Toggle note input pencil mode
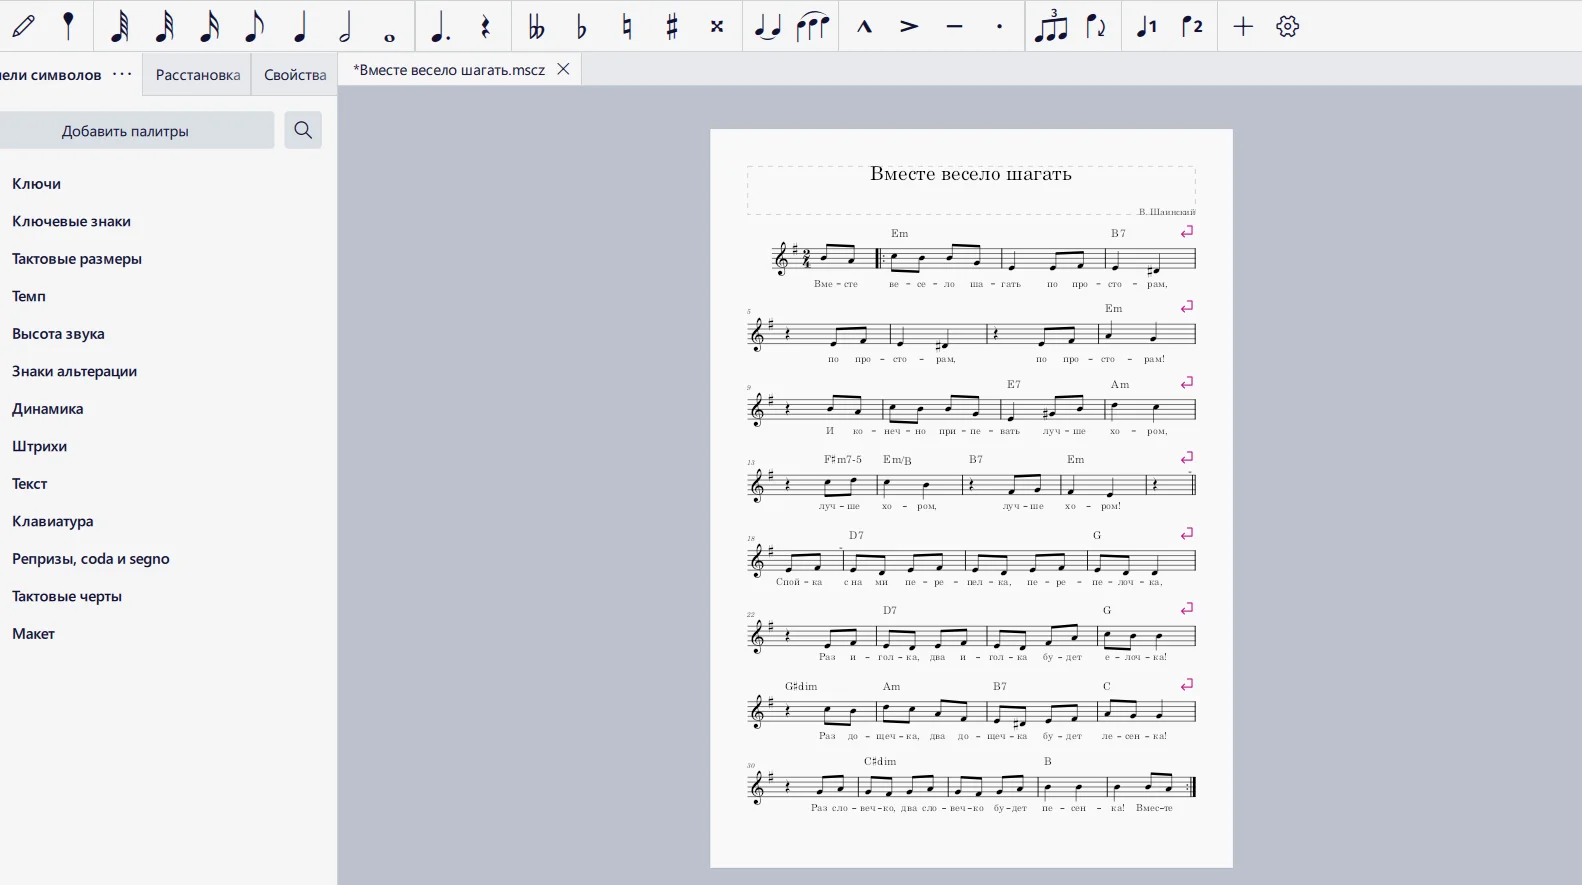Image resolution: width=1582 pixels, height=885 pixels. click(x=24, y=26)
